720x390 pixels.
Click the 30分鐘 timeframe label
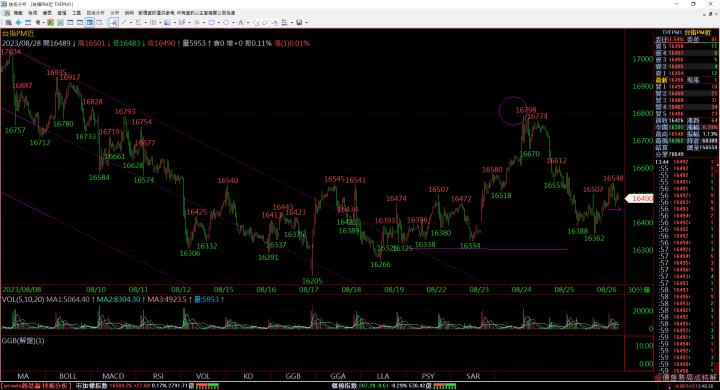click(639, 290)
